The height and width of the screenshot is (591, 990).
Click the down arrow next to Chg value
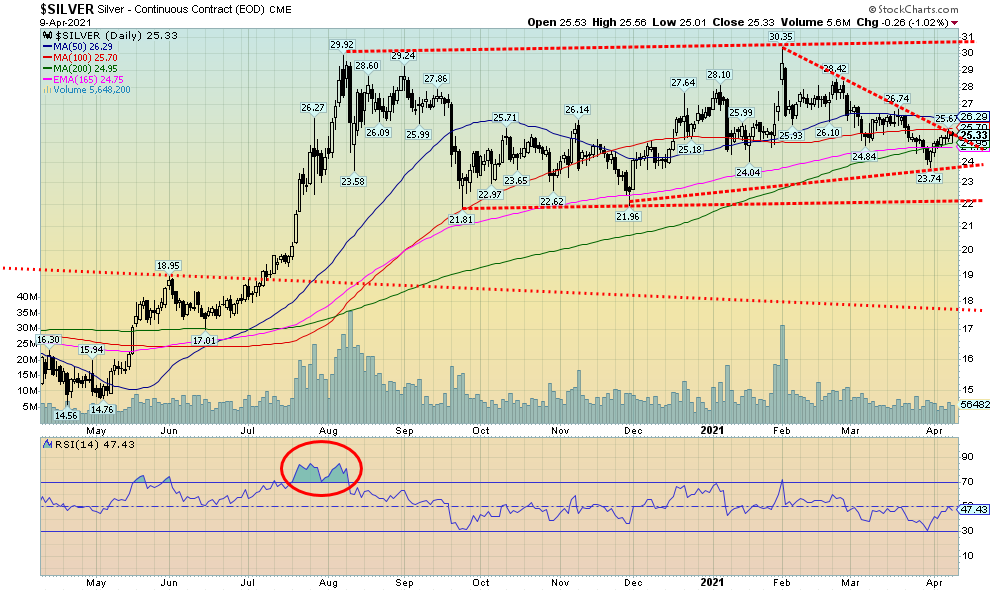pyautogui.click(x=953, y=22)
